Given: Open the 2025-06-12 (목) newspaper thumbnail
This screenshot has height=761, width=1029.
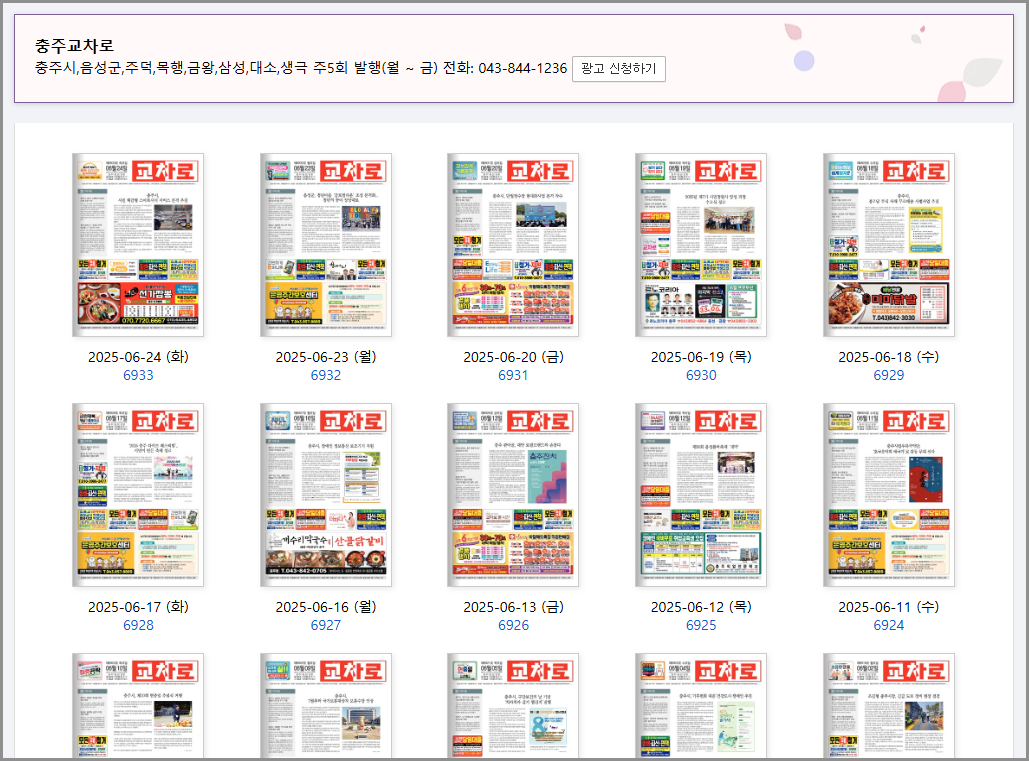Looking at the screenshot, I should click(x=701, y=495).
